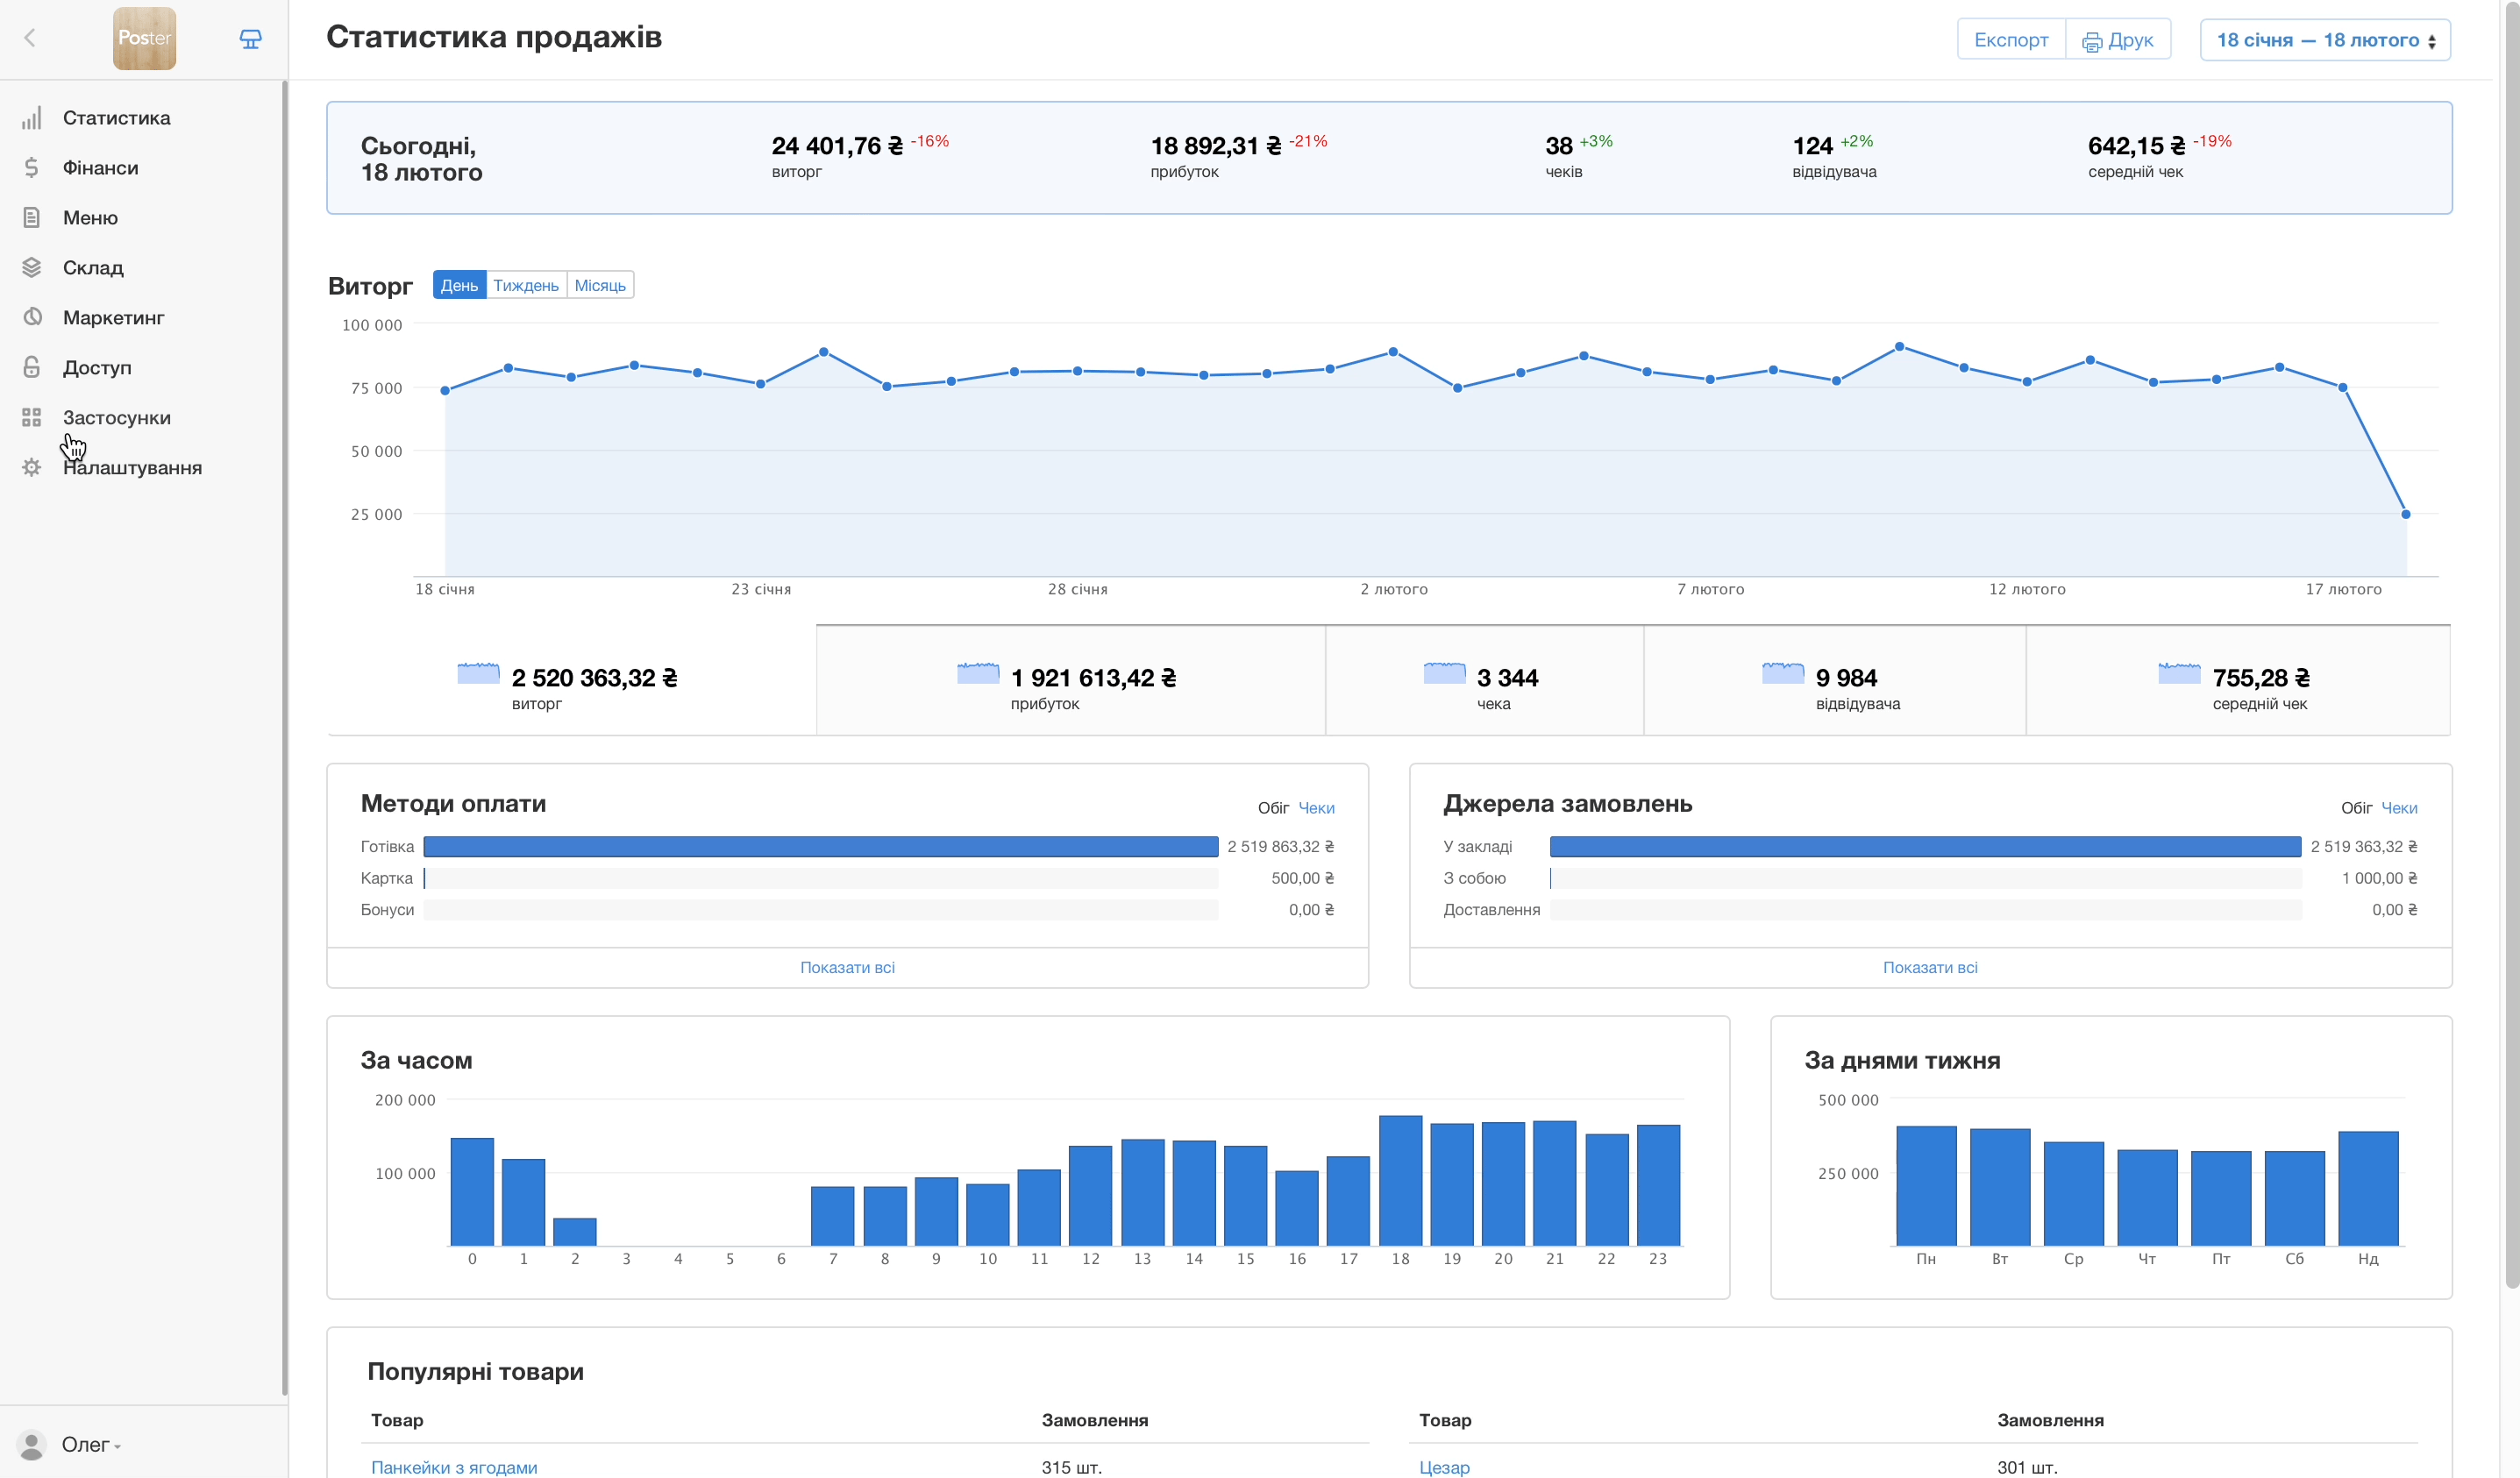Click the Налаштування gear icon

(32, 468)
